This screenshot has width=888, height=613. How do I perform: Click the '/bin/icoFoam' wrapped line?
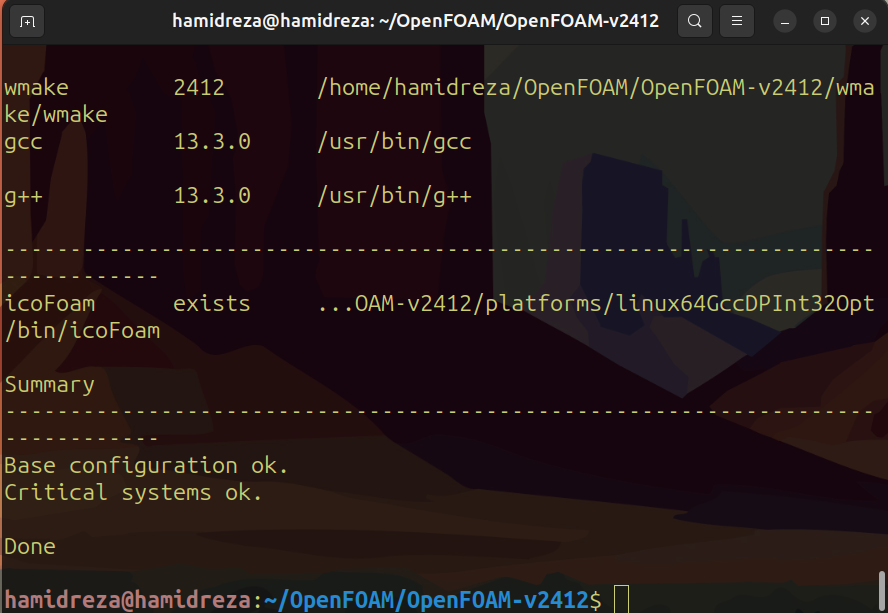[x=82, y=331]
